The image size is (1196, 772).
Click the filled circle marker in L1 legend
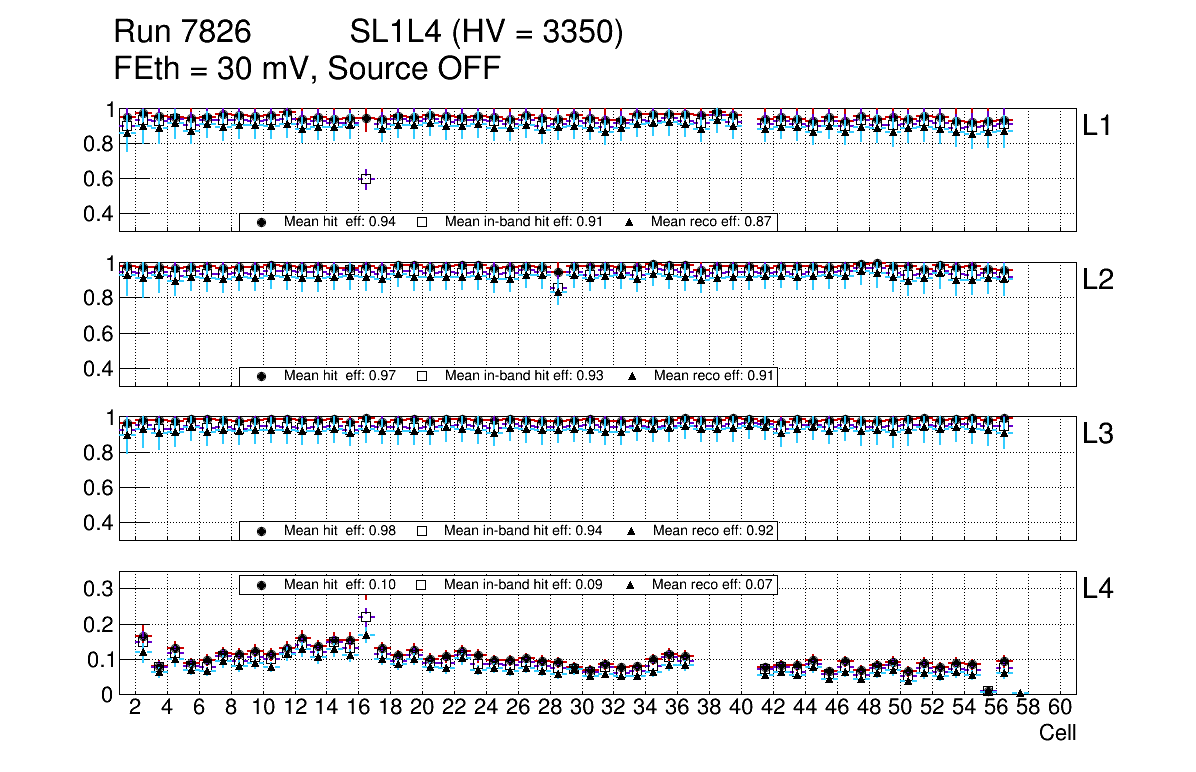pos(262,222)
